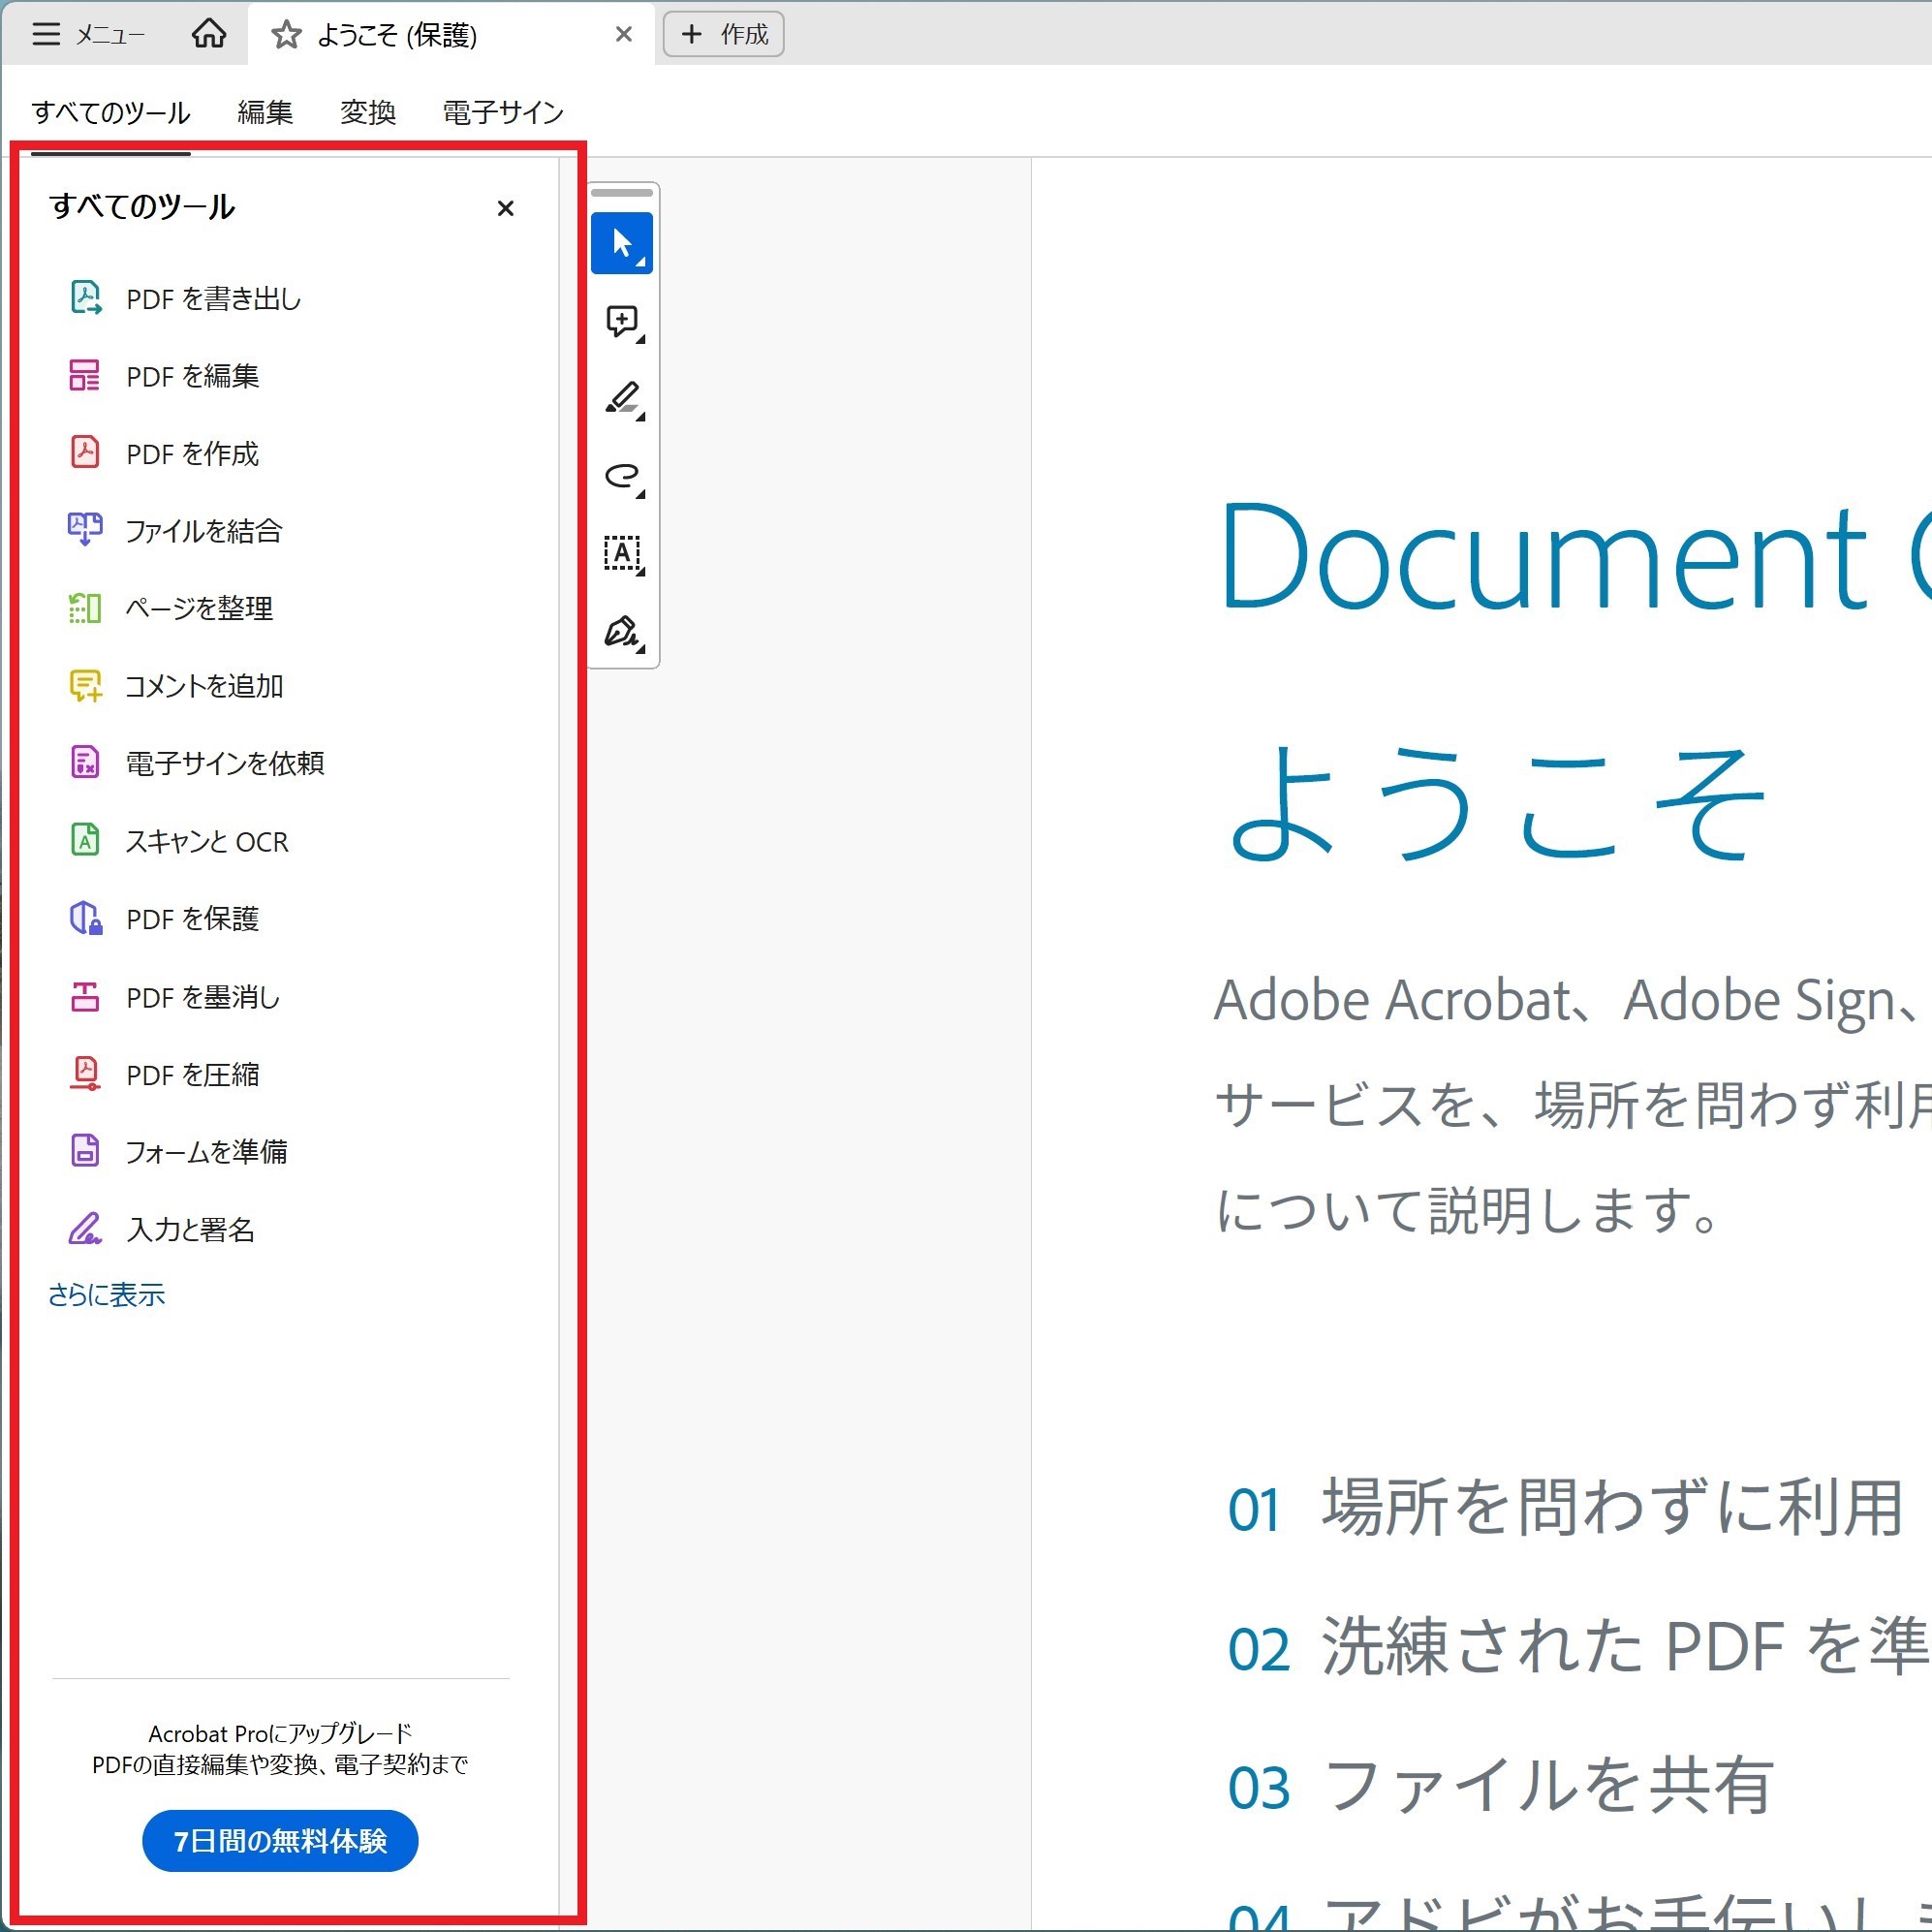This screenshot has width=1932, height=1932.
Task: Close the すべてのツール panel
Action: (505, 208)
